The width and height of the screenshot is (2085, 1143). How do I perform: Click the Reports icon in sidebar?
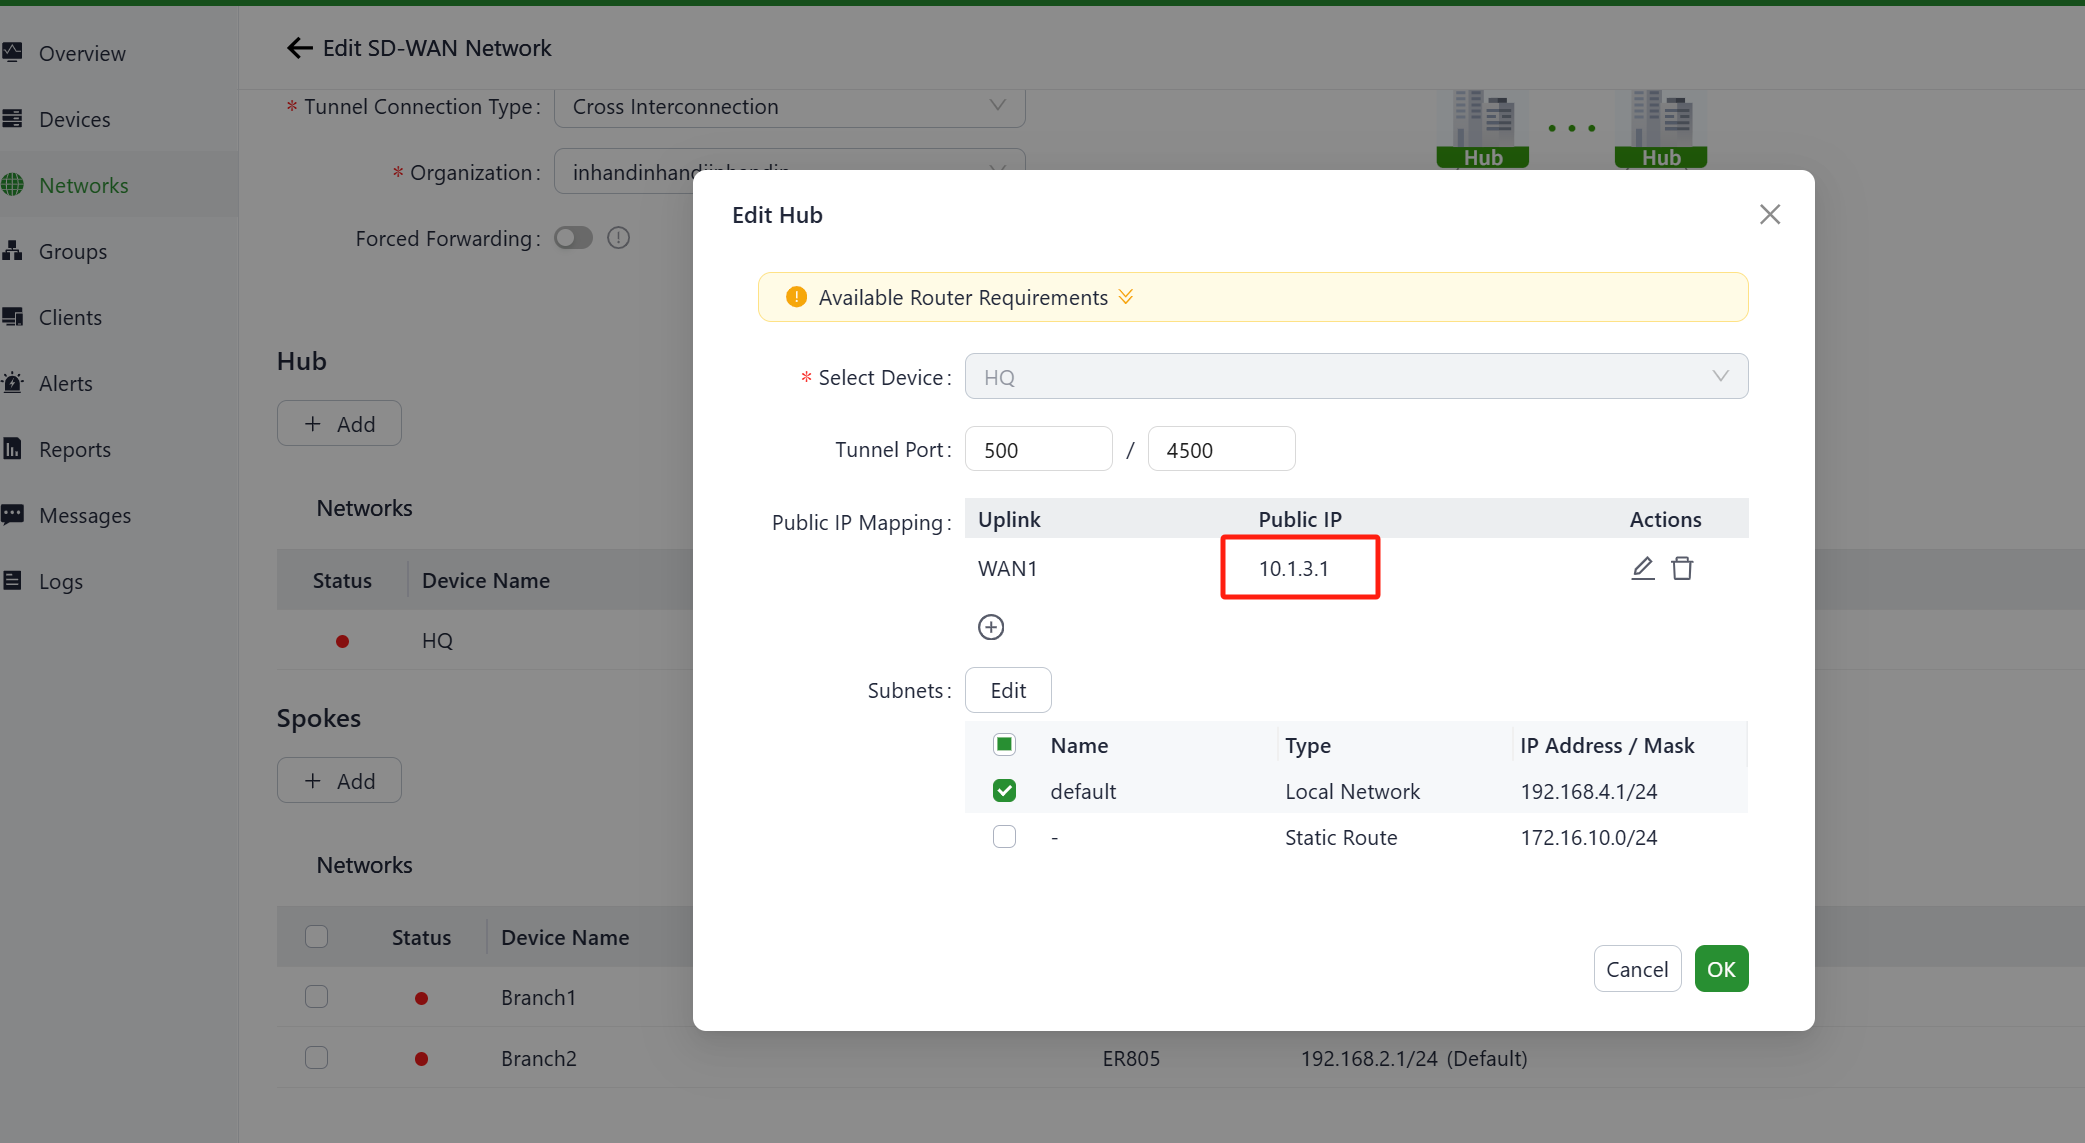pos(13,449)
